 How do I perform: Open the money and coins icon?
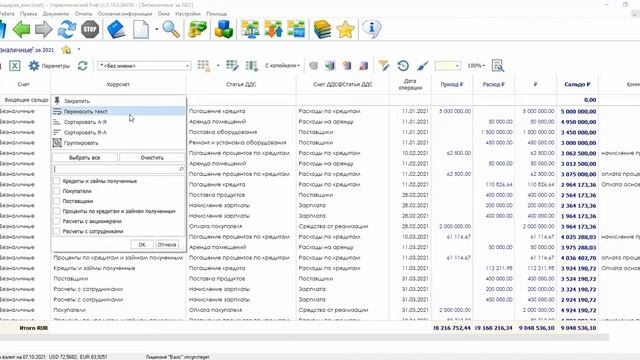(198, 29)
